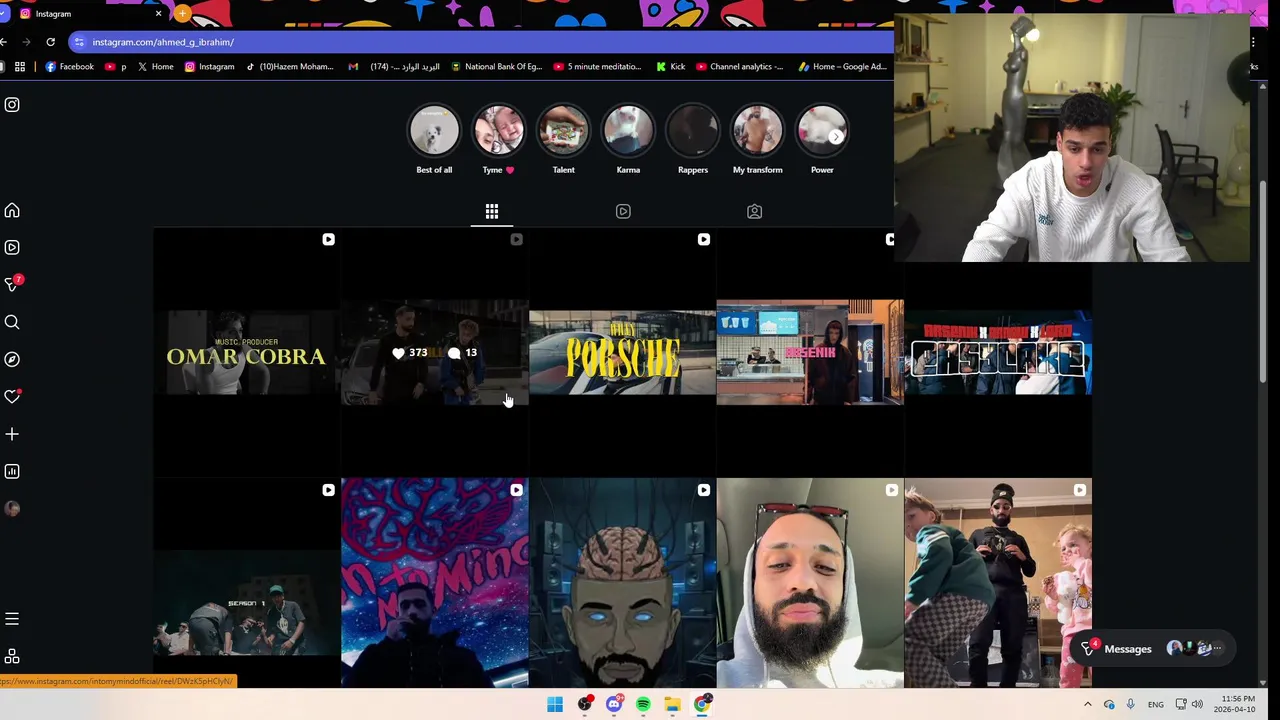Open the yellow PORSCHE post

coord(622,353)
